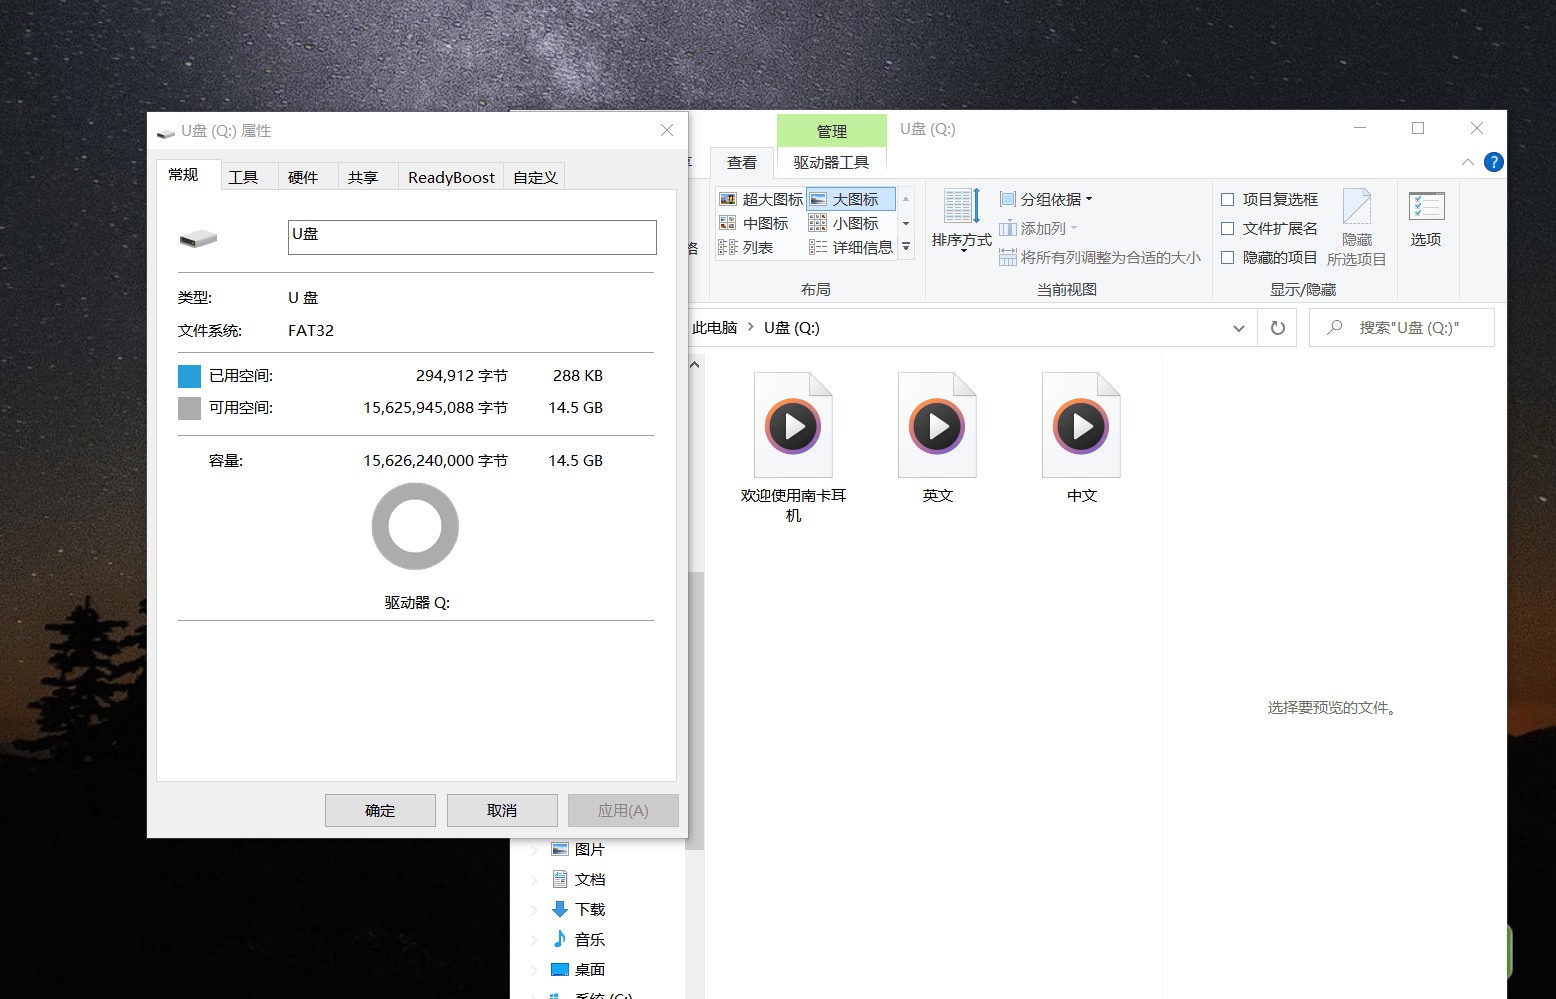Viewport: 1556px width, 999px height.
Task: Select the 欢迎使用南卡耳机 media file
Action: (793, 447)
